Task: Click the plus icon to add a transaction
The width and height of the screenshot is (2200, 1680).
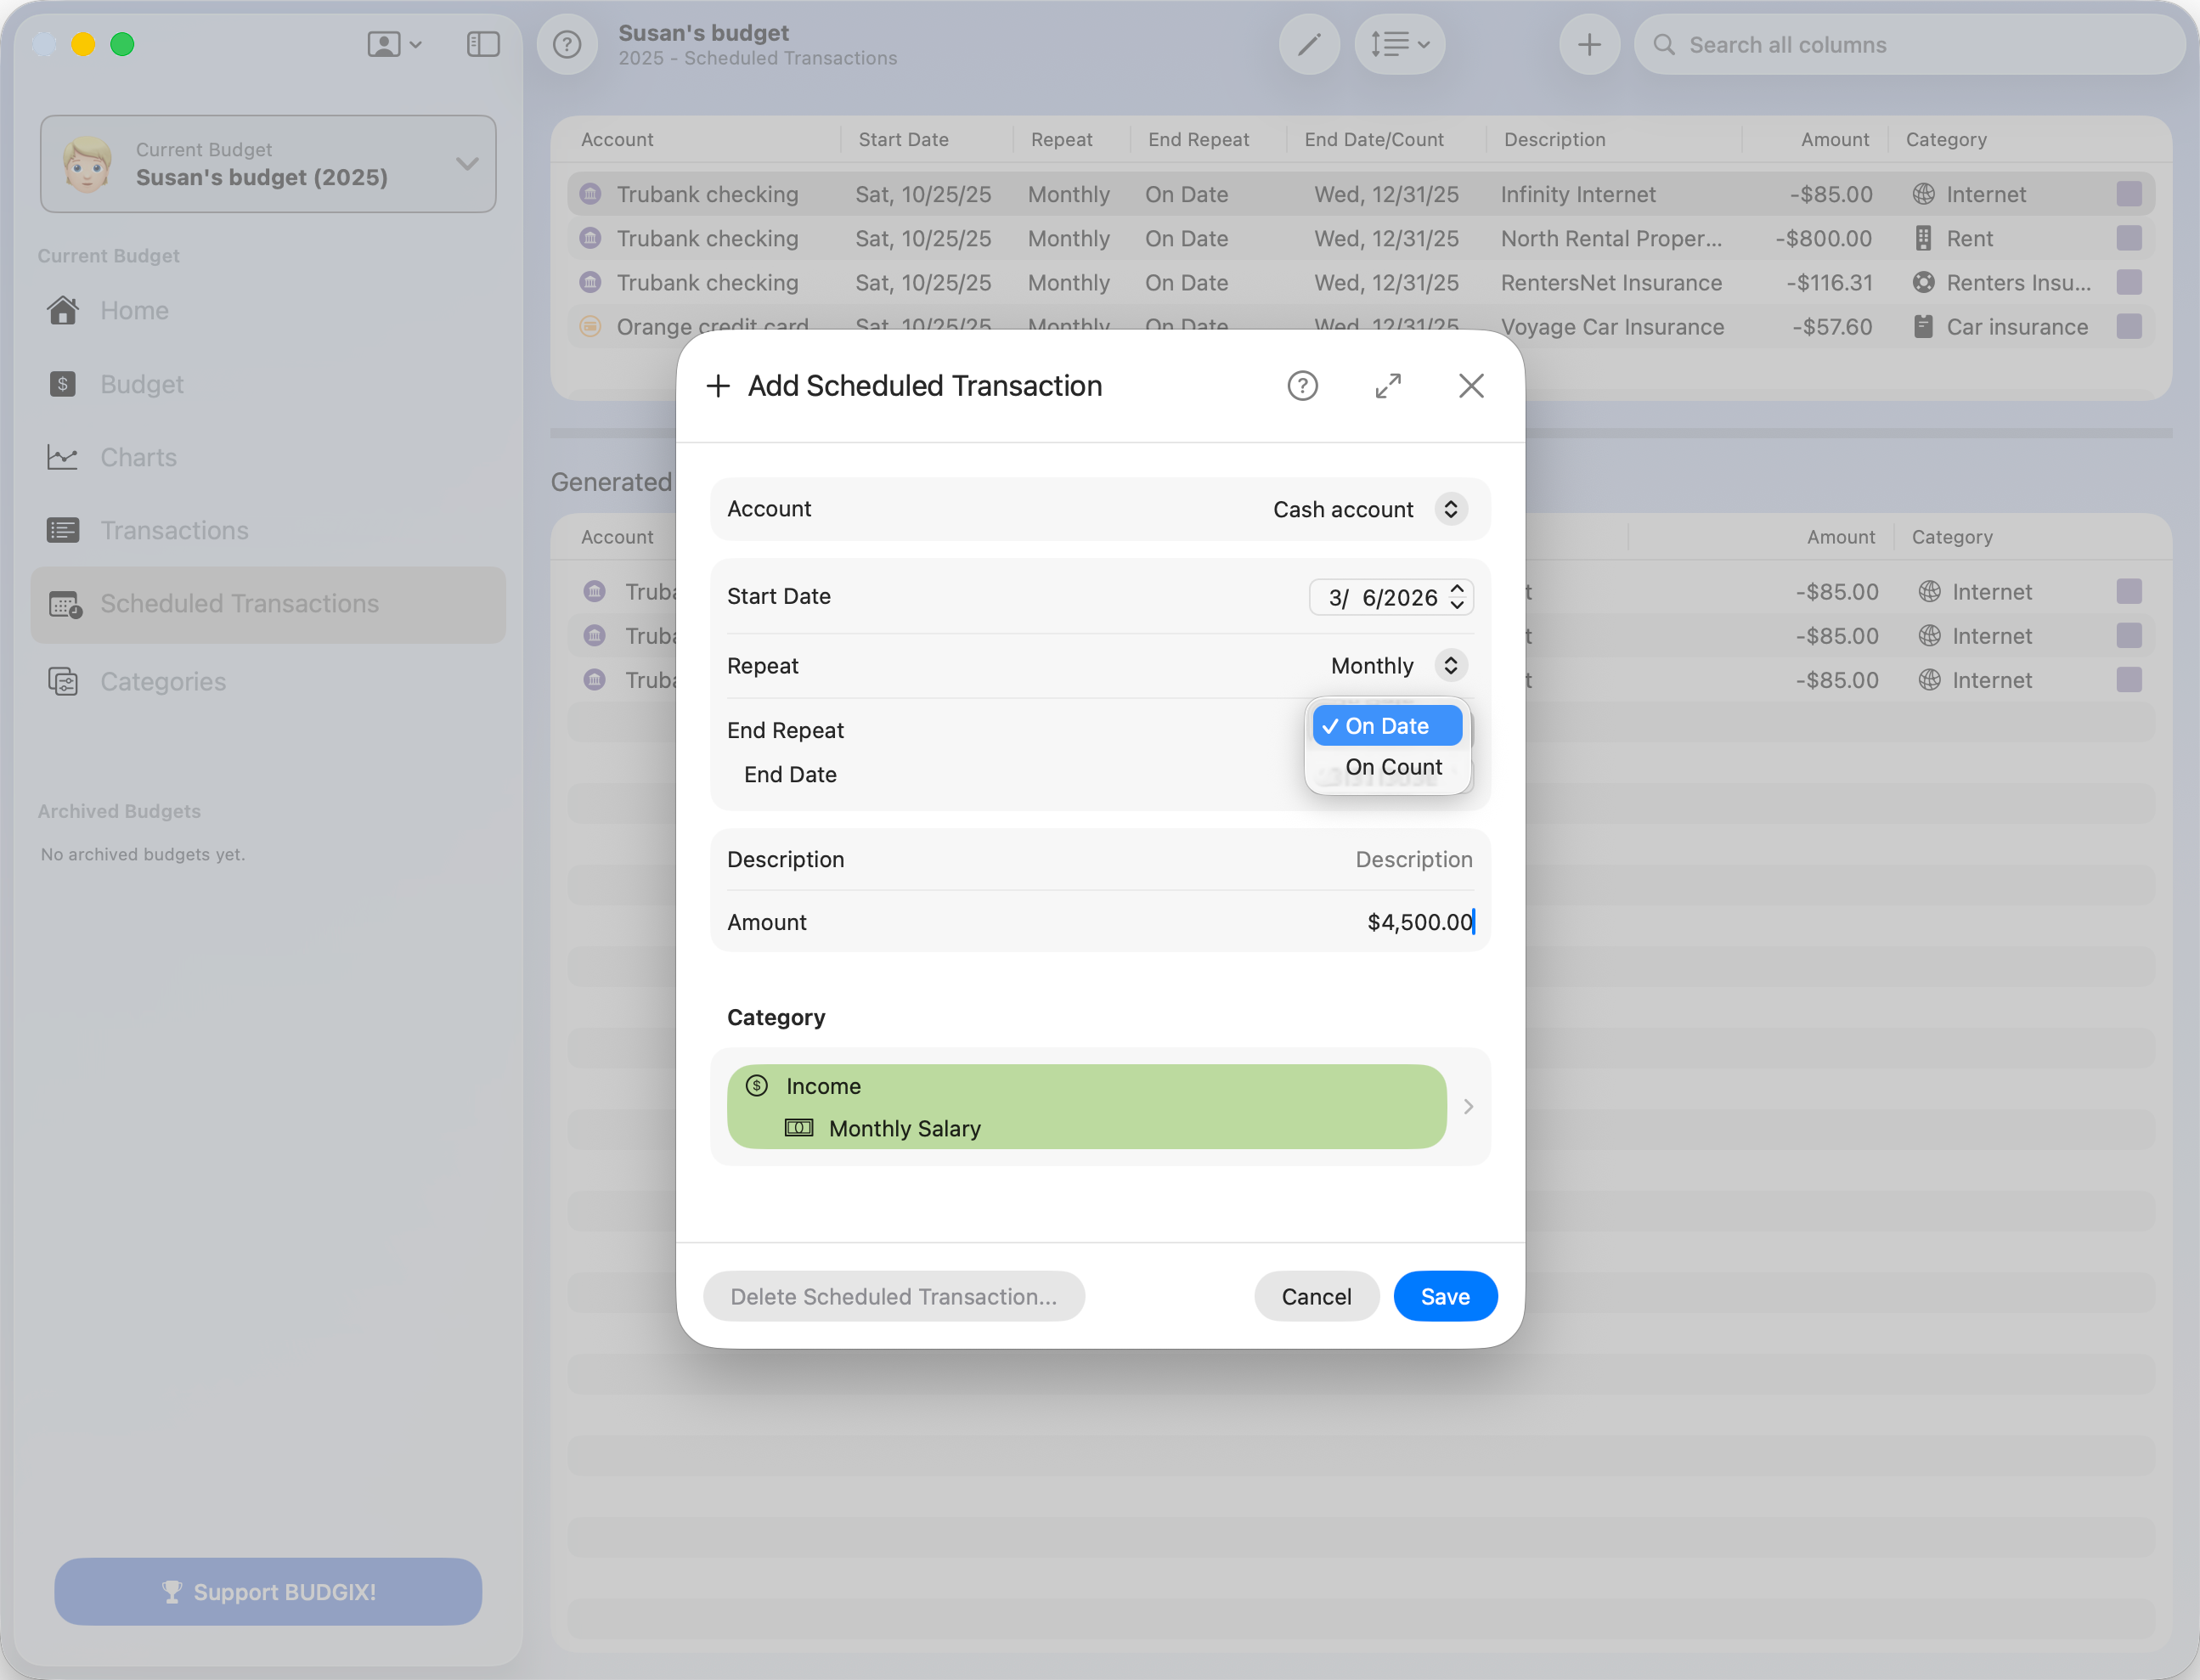Action: click(1589, 44)
